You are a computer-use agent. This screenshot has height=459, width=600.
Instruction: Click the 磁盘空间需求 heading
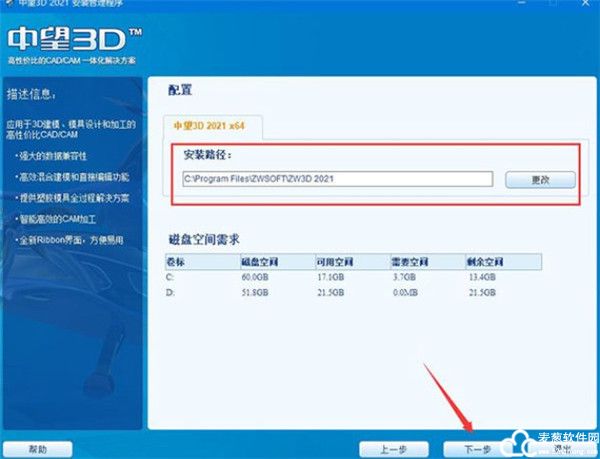click(x=204, y=239)
